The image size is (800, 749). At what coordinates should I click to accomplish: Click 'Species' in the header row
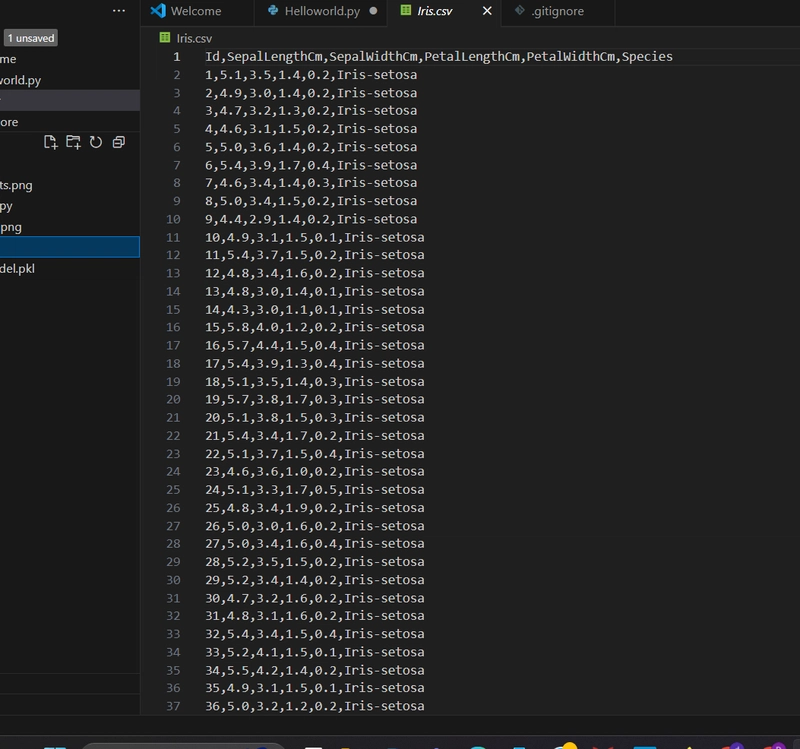(647, 57)
